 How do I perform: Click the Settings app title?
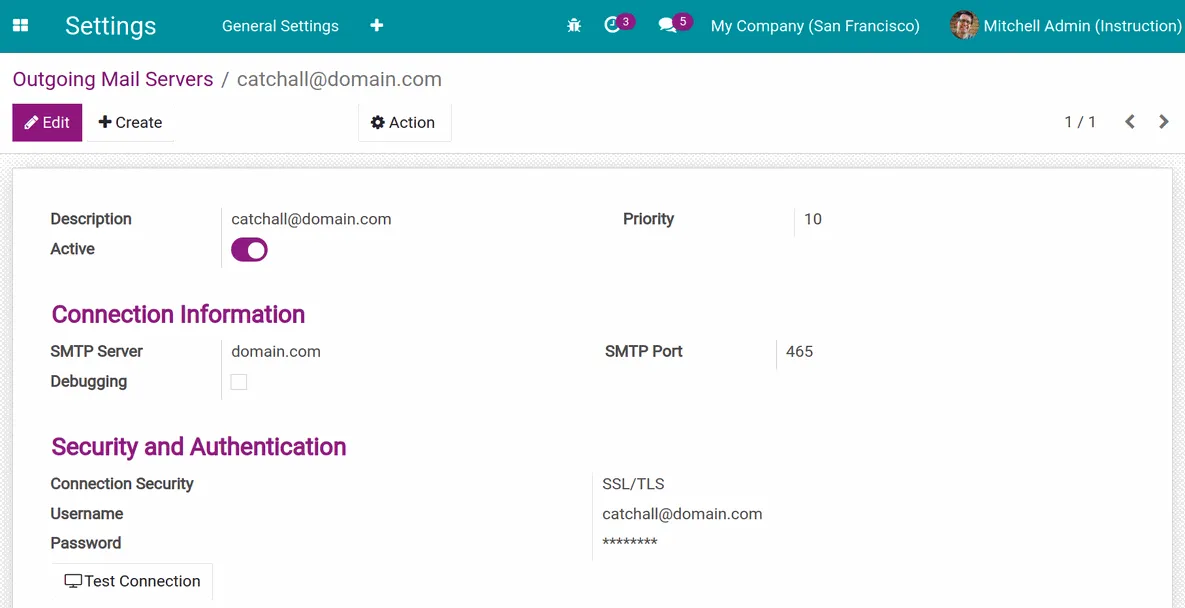tap(110, 26)
